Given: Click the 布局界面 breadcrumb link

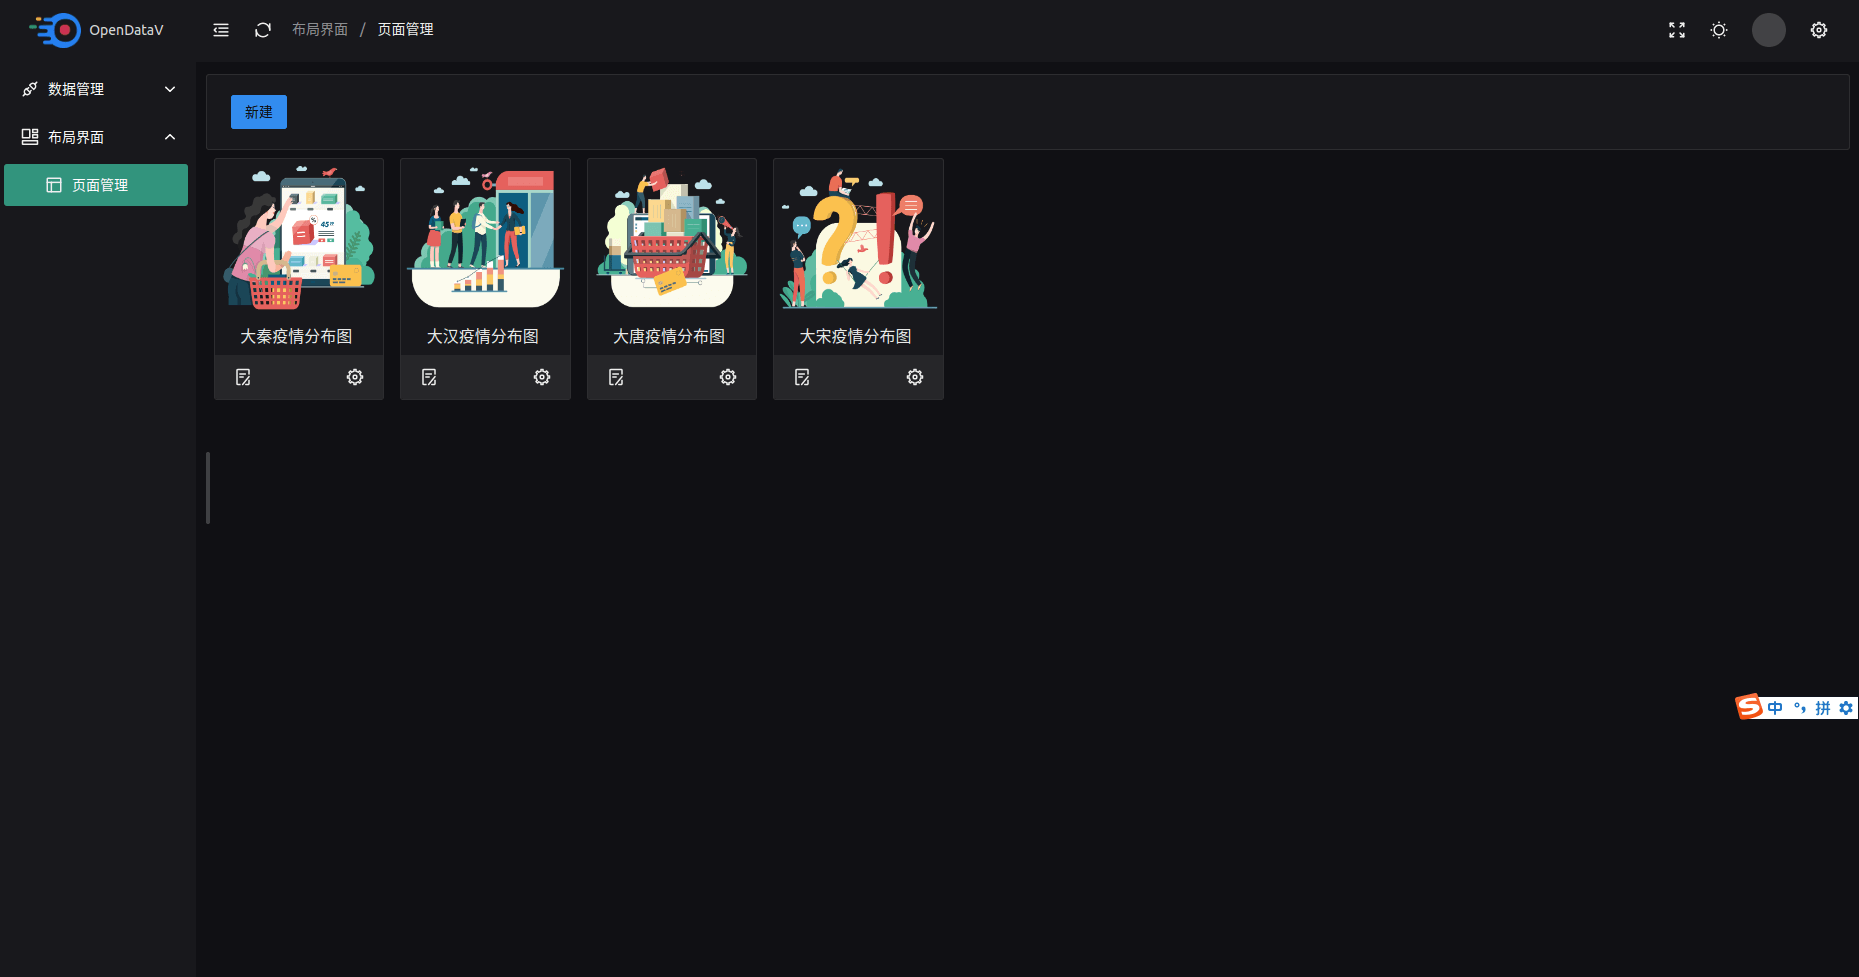Looking at the screenshot, I should coord(320,30).
